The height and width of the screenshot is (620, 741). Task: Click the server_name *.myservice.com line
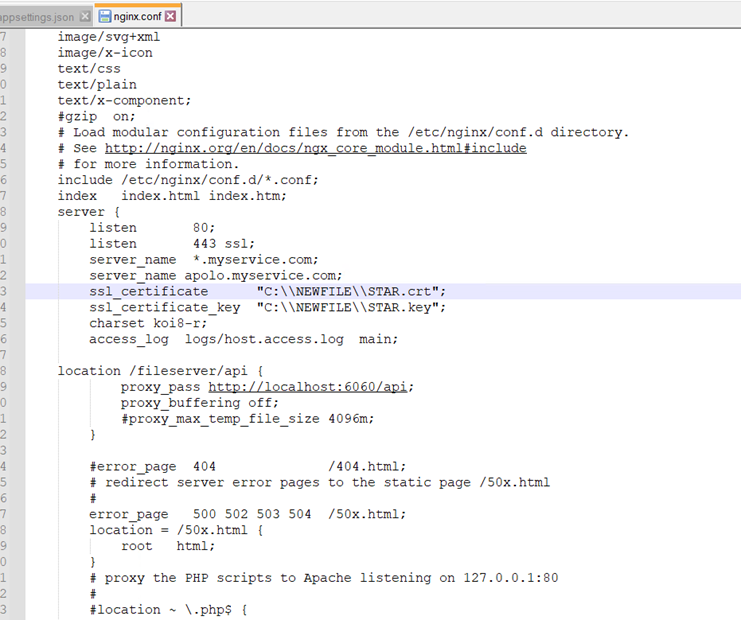[x=204, y=259]
